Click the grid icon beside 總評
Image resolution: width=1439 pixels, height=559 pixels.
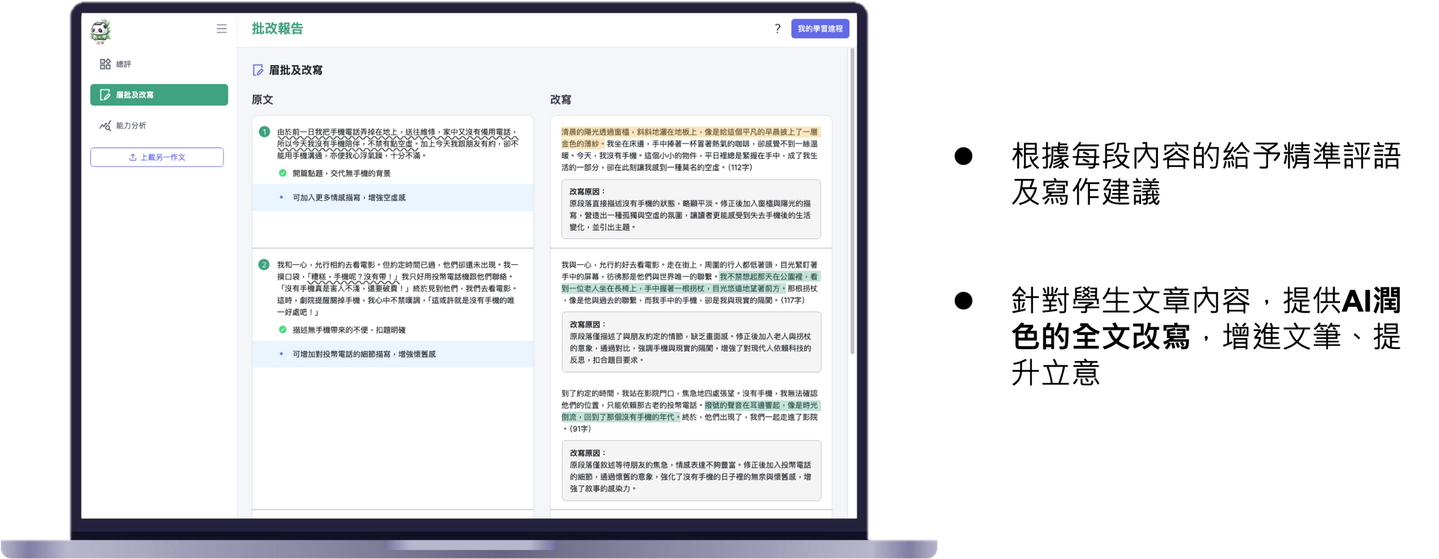pyautogui.click(x=105, y=64)
